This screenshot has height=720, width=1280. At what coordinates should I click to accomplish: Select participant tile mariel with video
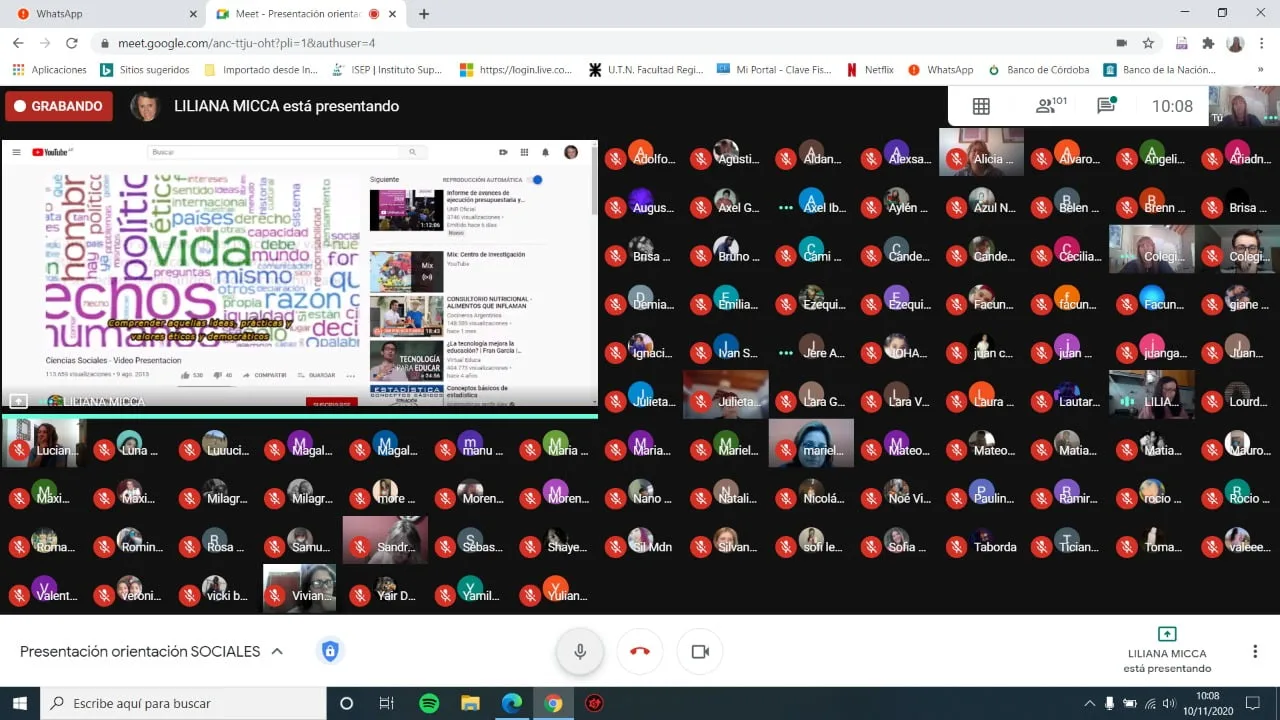click(x=811, y=443)
